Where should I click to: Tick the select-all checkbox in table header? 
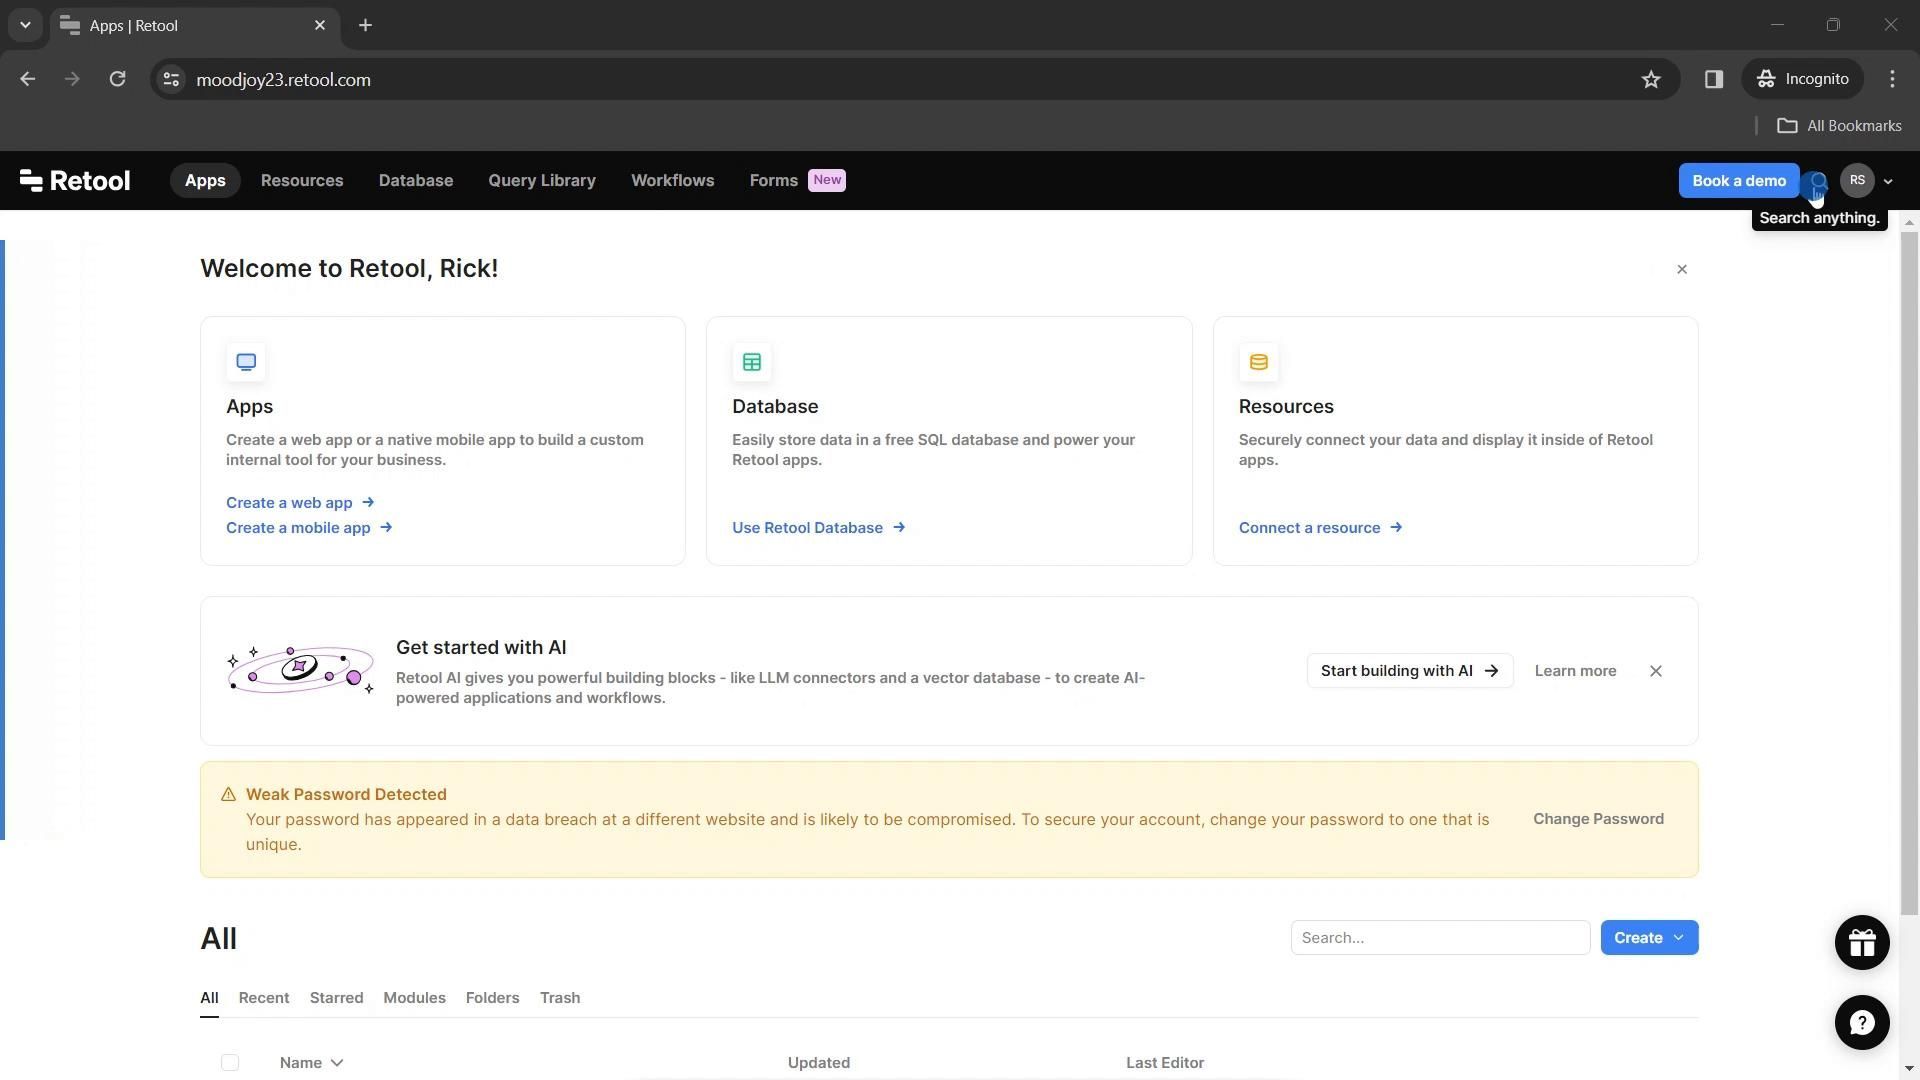[x=230, y=1062]
